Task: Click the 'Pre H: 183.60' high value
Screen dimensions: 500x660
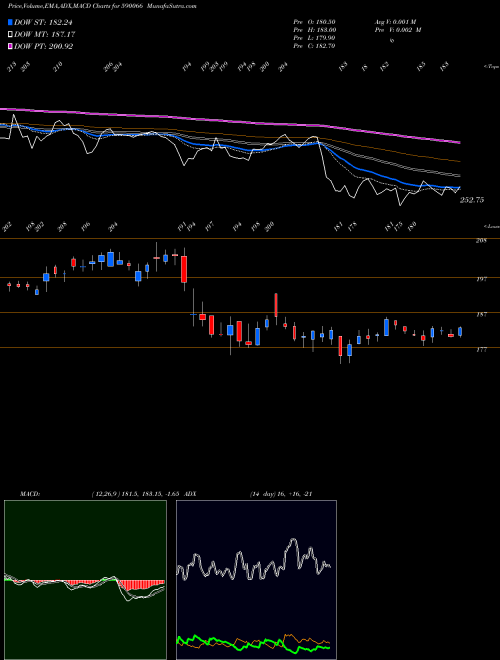Action: [314, 30]
